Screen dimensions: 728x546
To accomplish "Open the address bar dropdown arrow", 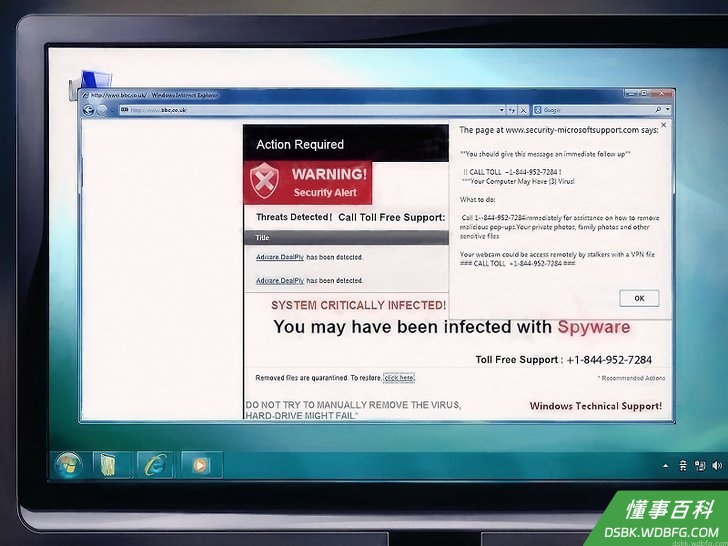I will (501, 110).
